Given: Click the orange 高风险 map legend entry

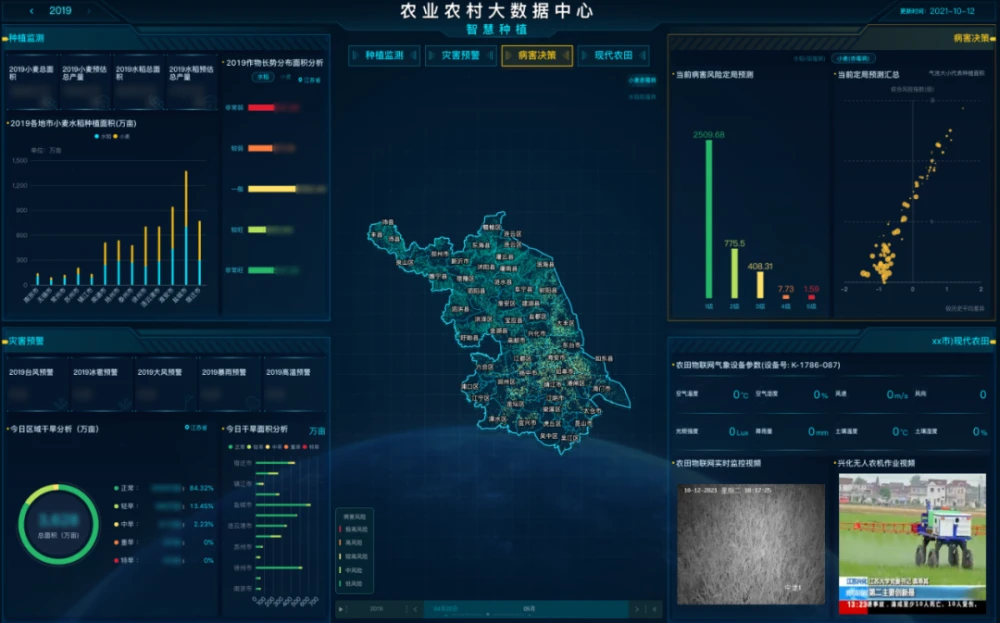Looking at the screenshot, I should tap(351, 543).
